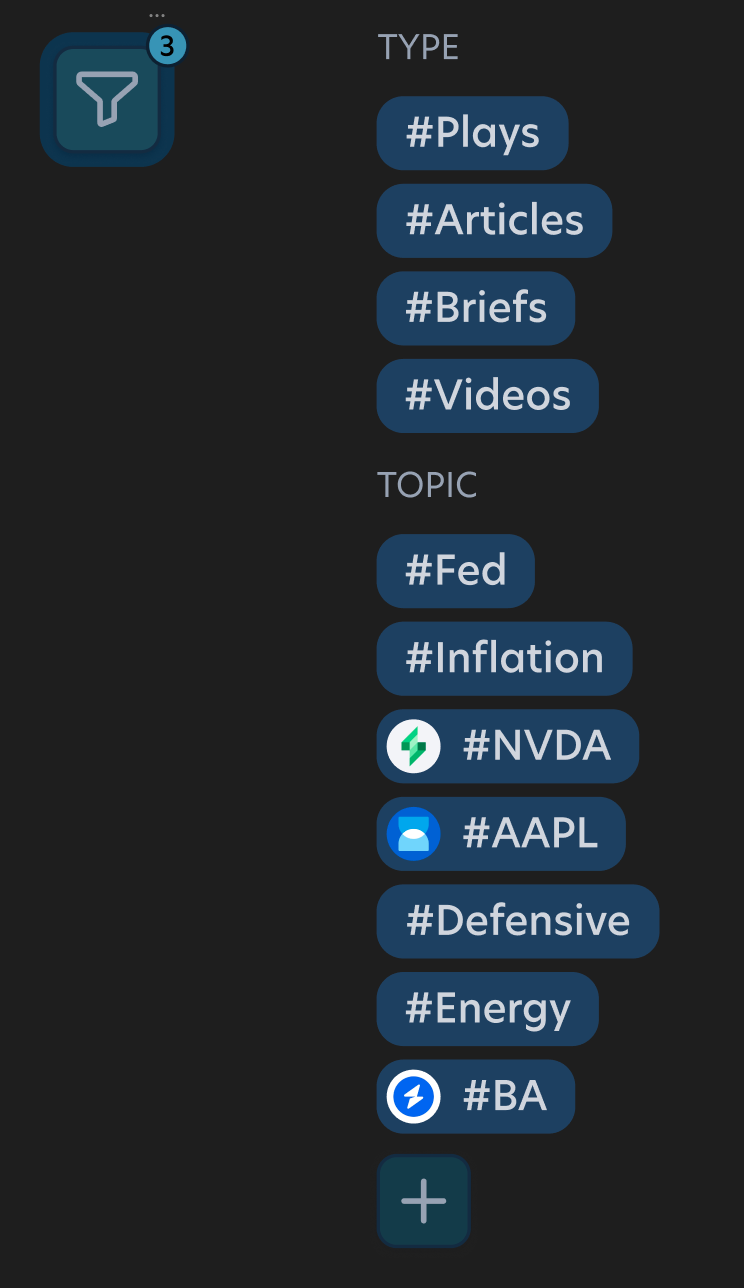
Task: Select the #Fed topic tag
Action: (x=455, y=570)
